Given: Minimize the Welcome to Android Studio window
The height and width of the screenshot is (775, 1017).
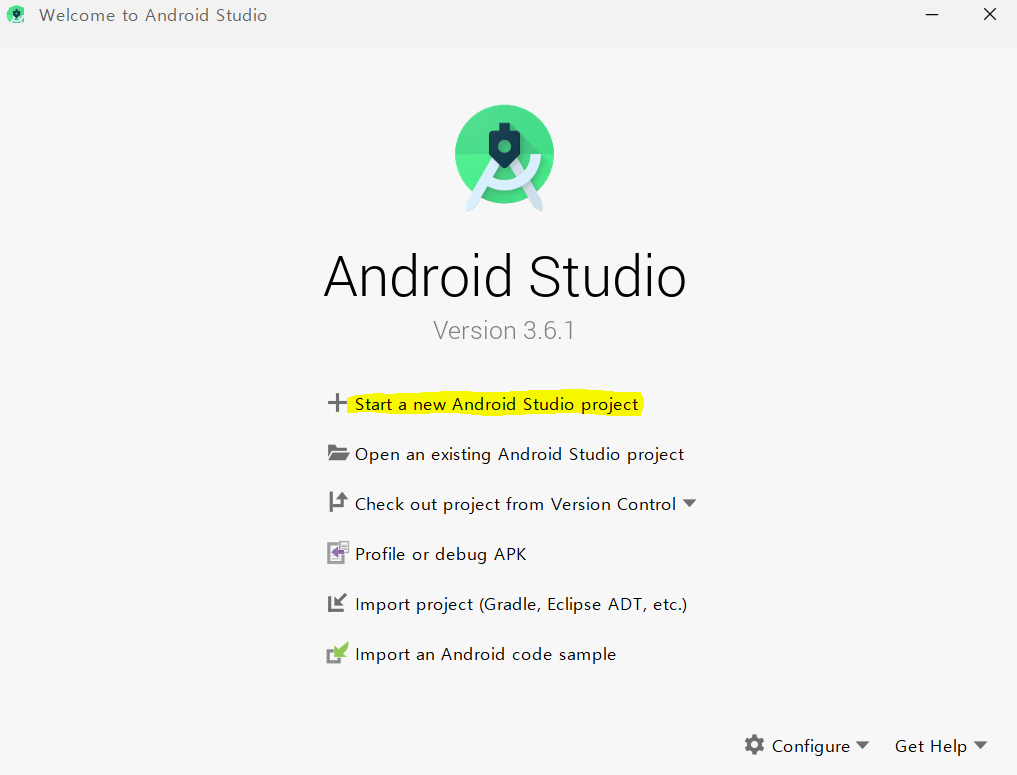Looking at the screenshot, I should (x=932, y=15).
